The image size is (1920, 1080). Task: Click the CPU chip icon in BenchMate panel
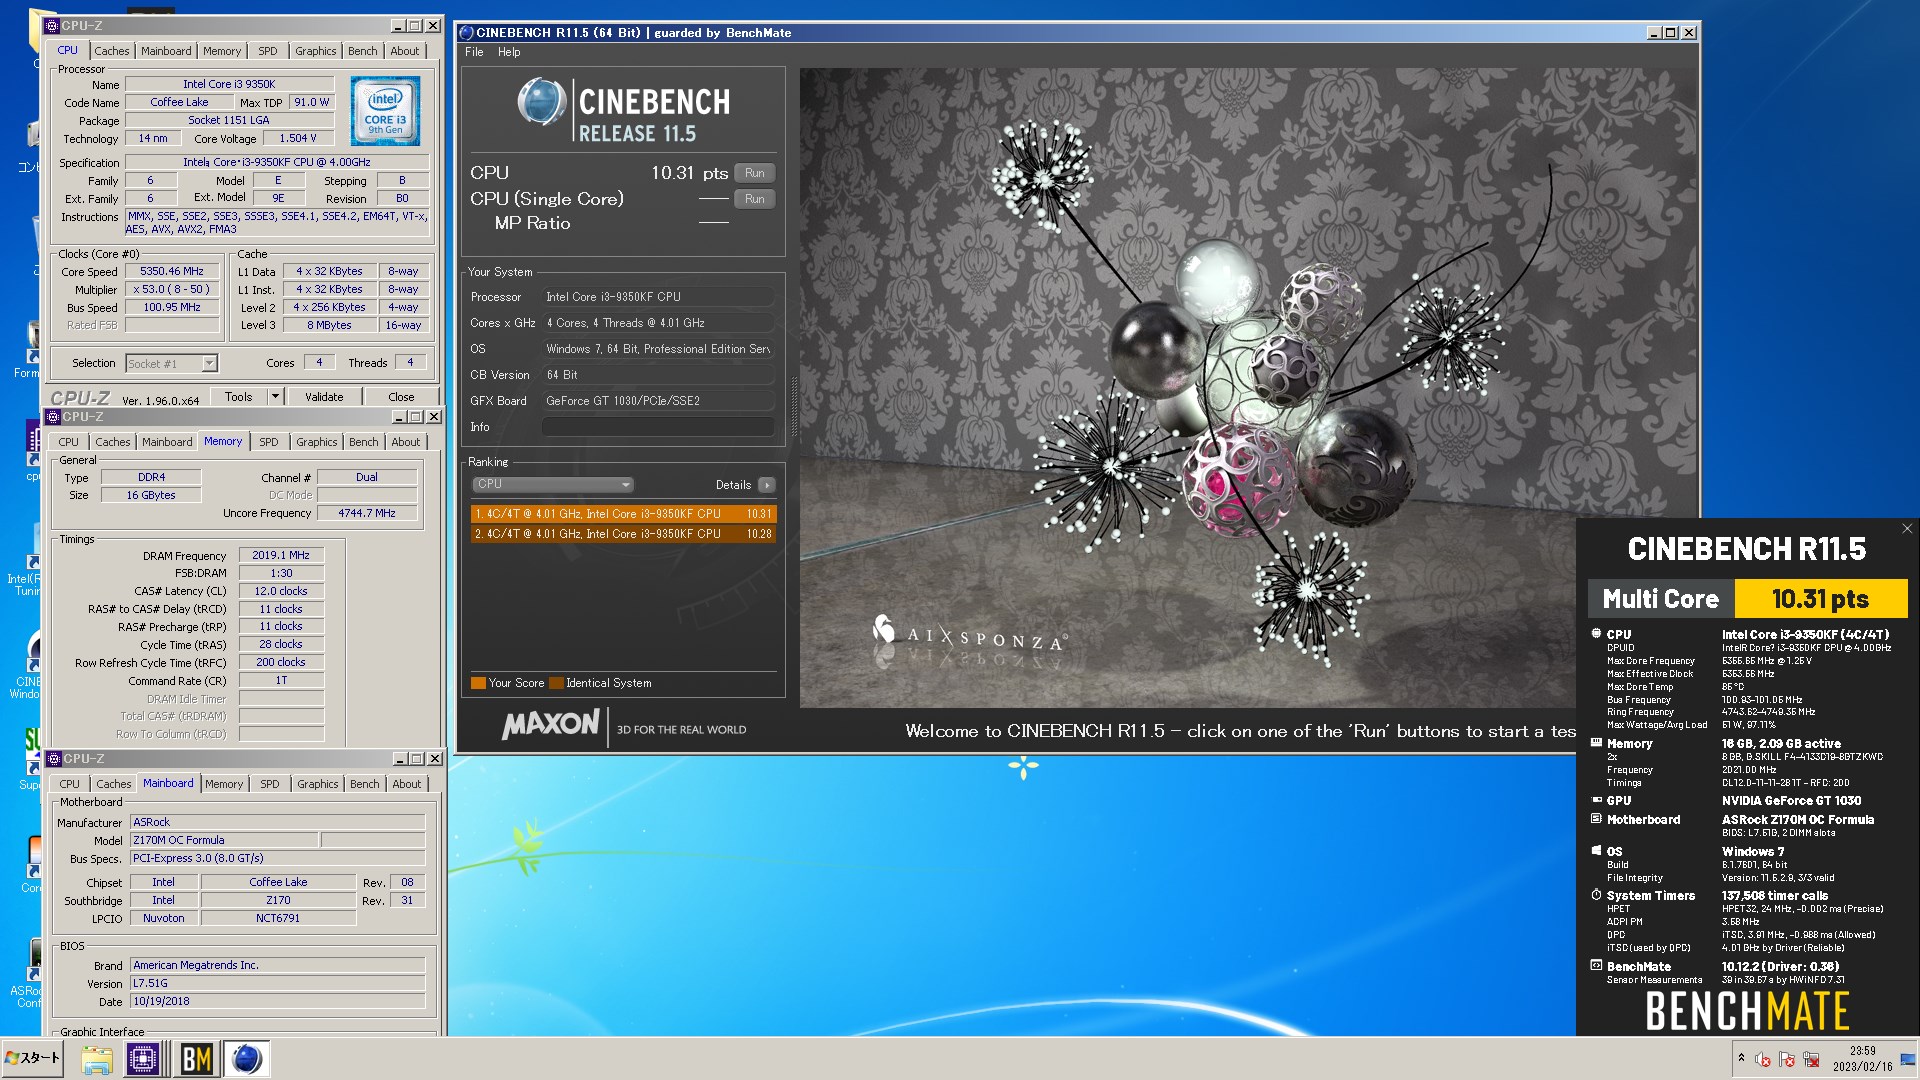coord(1596,633)
